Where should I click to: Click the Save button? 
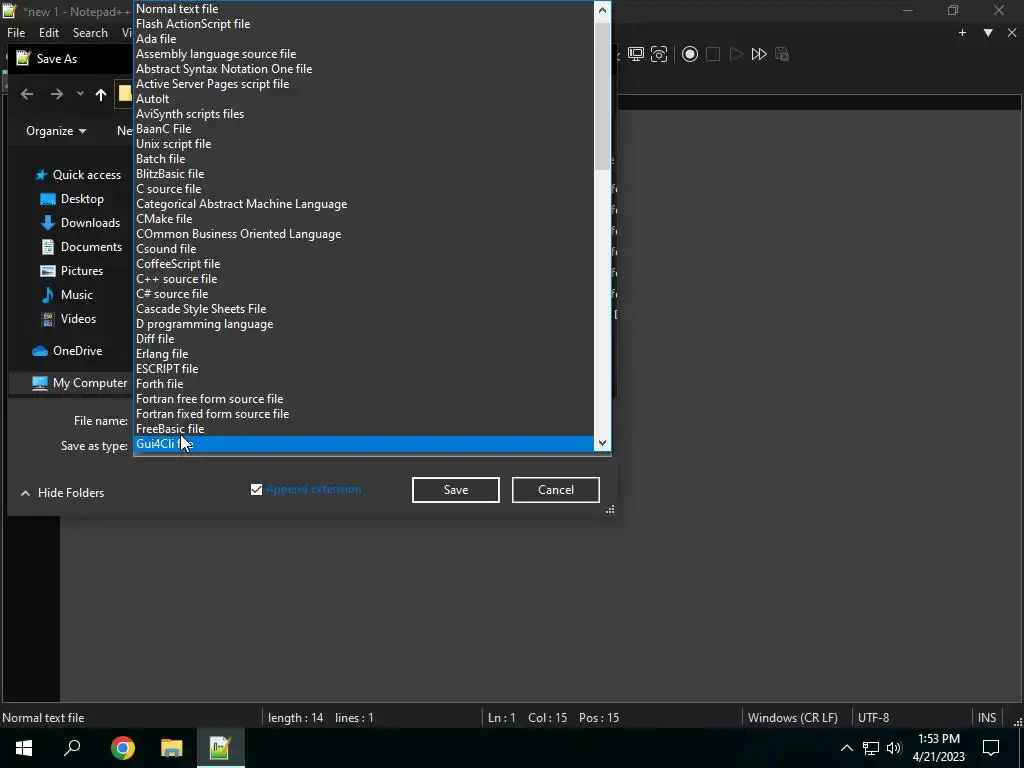coord(456,490)
